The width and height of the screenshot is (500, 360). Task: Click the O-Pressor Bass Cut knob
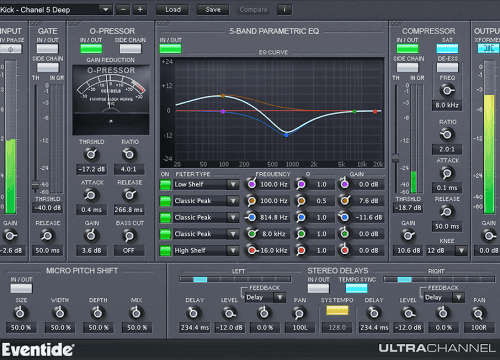(129, 236)
